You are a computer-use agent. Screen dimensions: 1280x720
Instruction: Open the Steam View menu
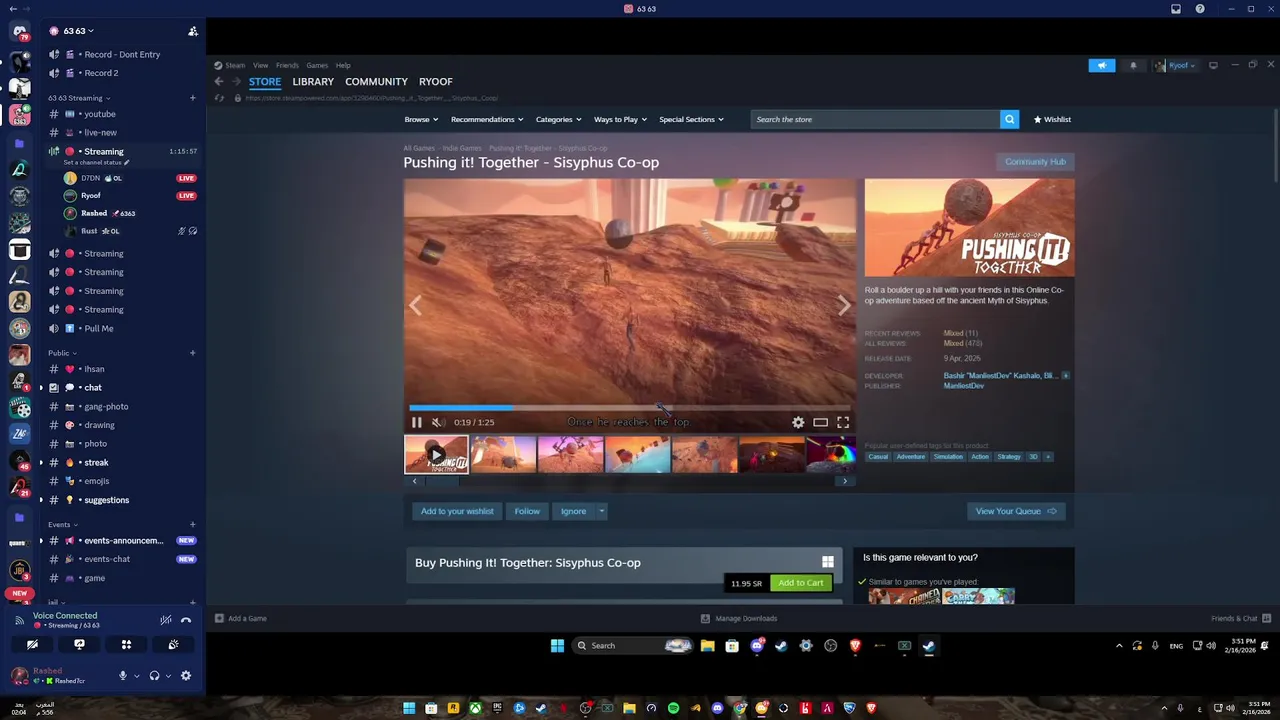point(260,65)
